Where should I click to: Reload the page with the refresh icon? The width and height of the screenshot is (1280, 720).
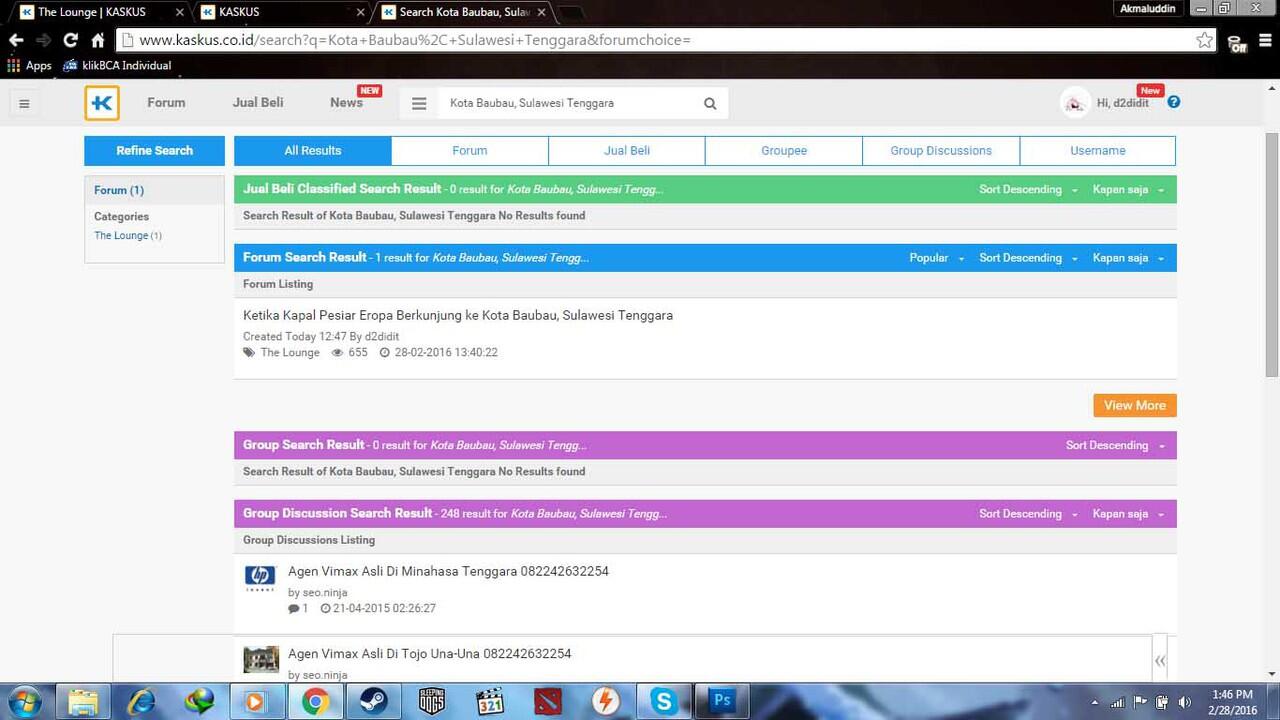tap(70, 40)
